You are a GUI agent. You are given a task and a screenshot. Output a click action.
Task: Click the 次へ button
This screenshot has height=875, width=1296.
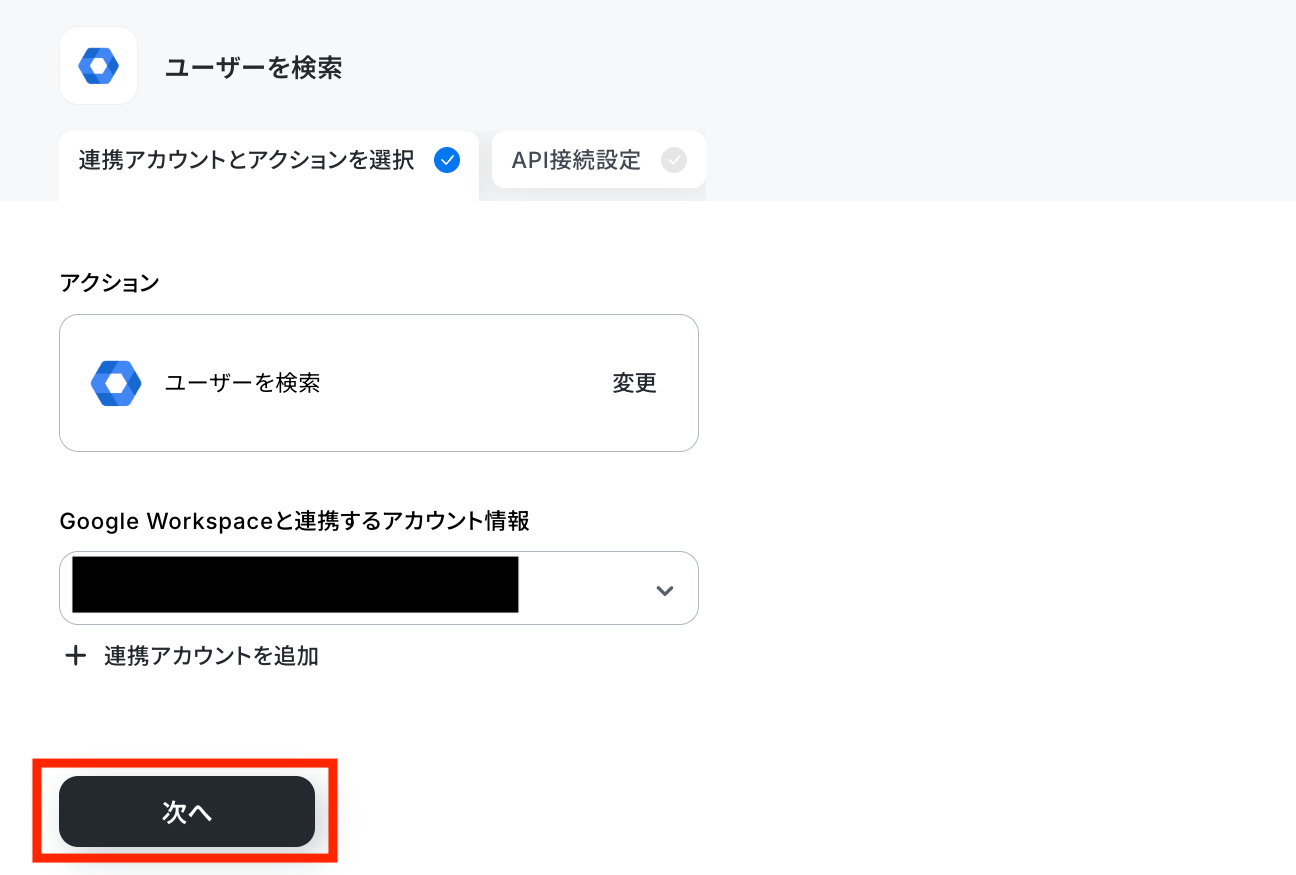pos(187,811)
